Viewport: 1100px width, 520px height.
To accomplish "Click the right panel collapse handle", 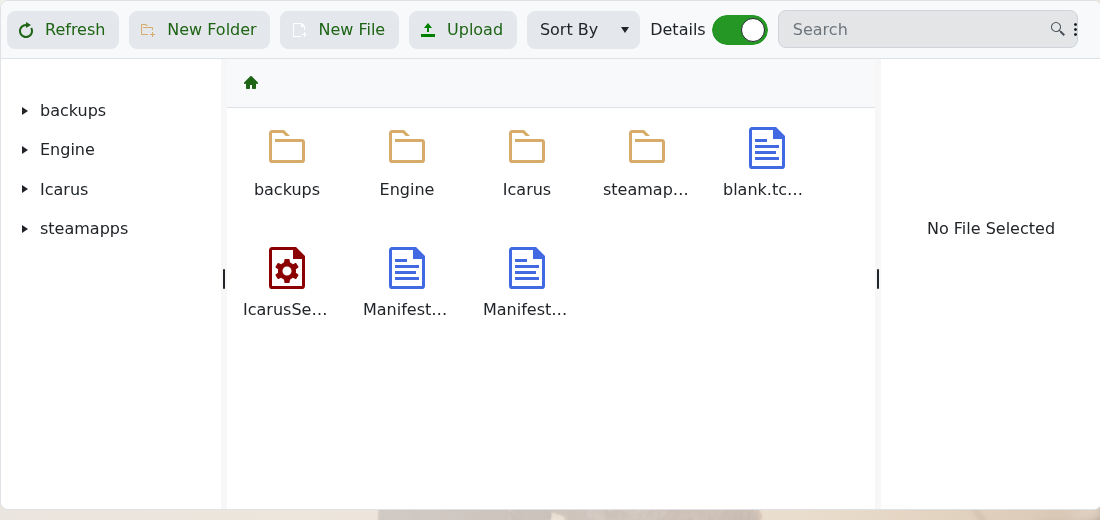I will [878, 279].
